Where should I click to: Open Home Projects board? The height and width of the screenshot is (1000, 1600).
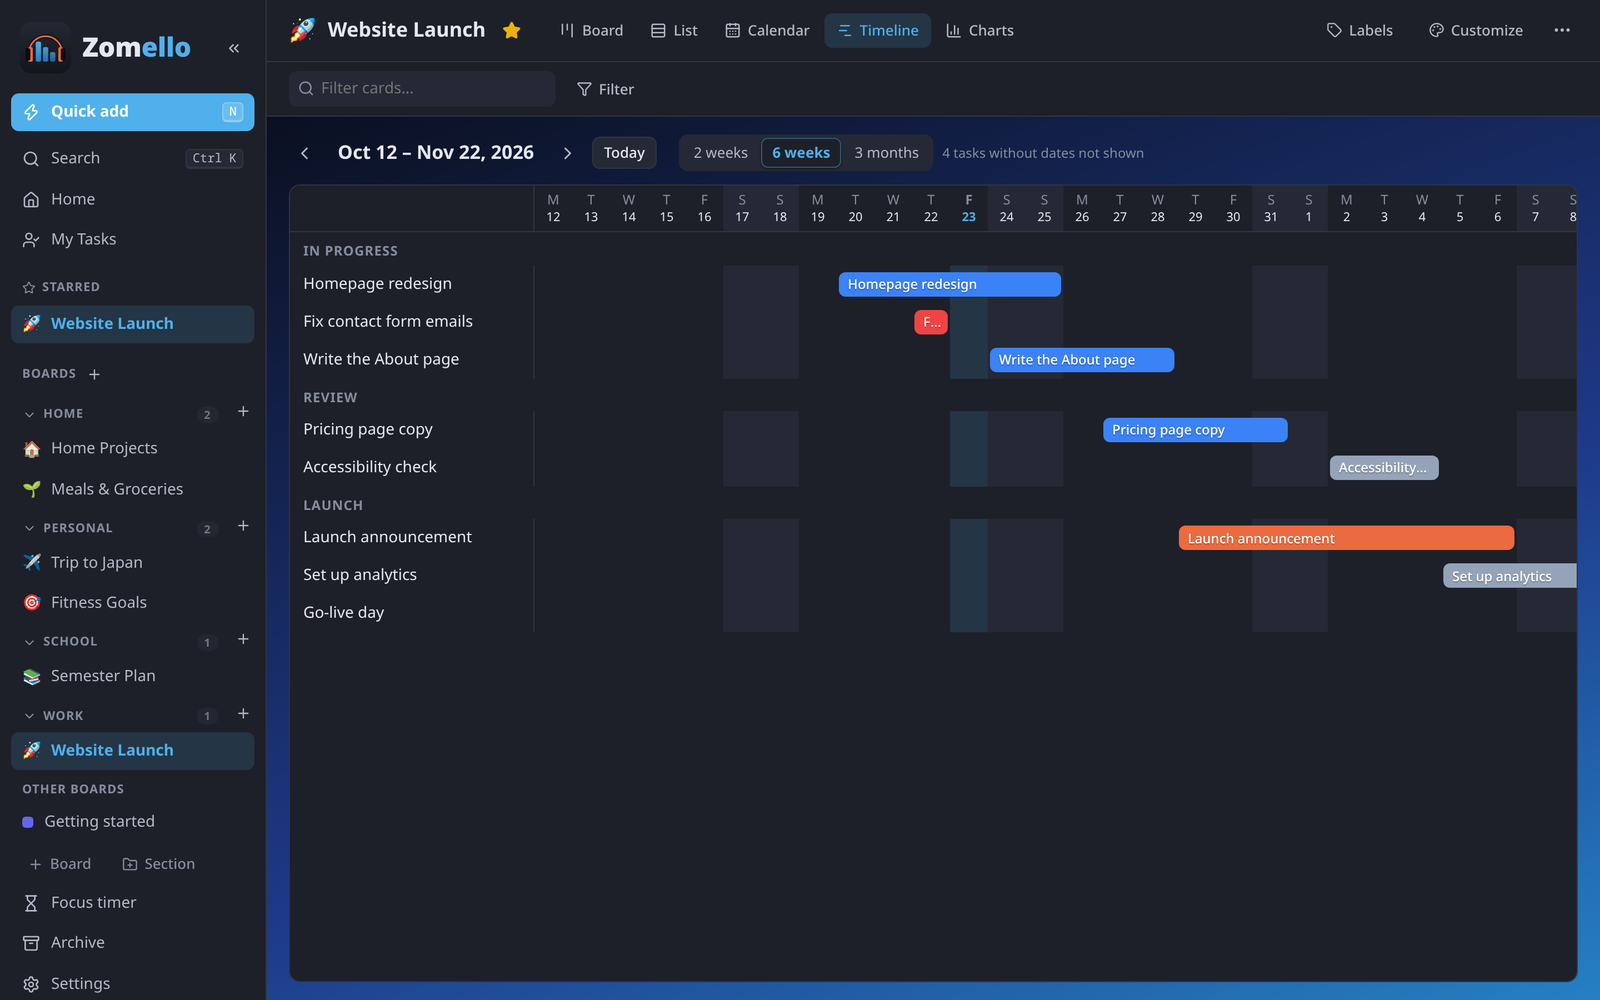pos(132,448)
